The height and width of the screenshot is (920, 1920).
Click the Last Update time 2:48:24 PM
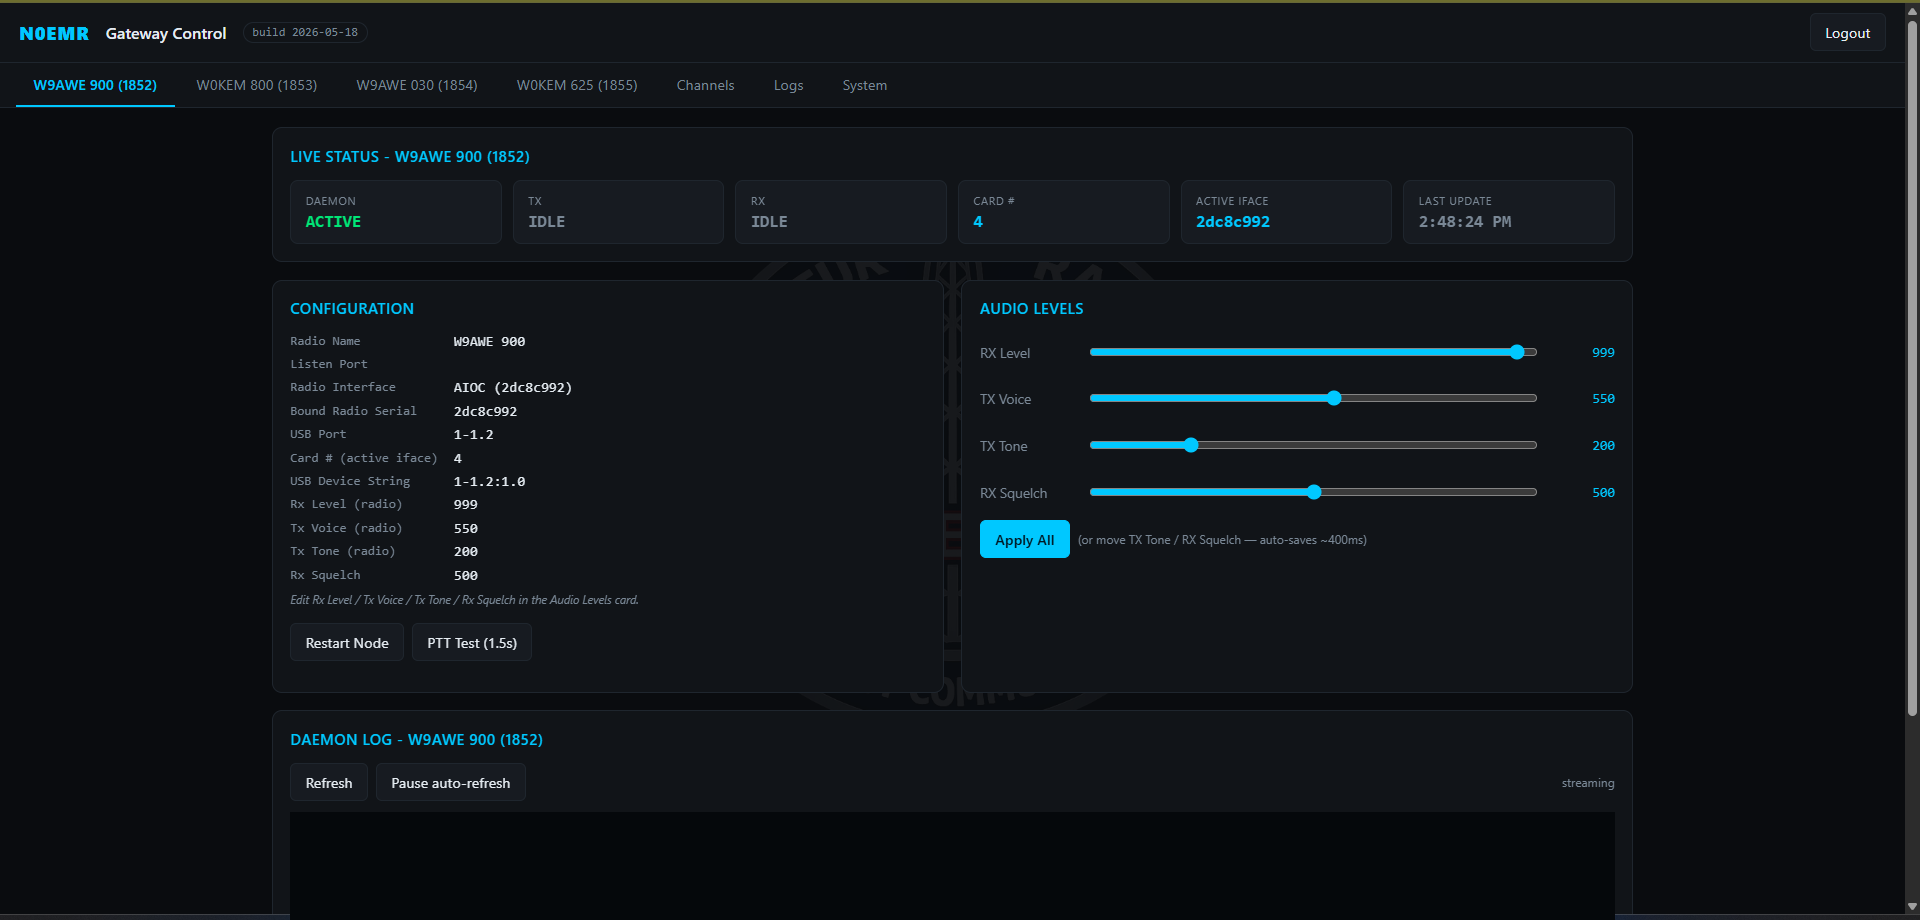(1465, 222)
